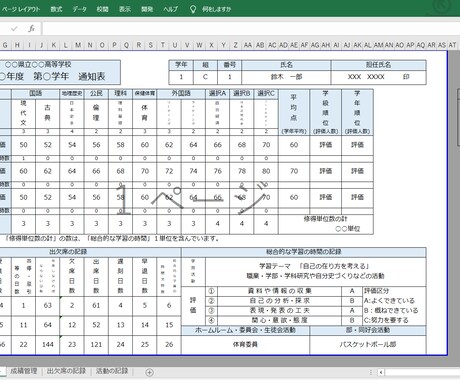Select column header AT
Viewport: 460px width, 380px height.
(x=452, y=45)
